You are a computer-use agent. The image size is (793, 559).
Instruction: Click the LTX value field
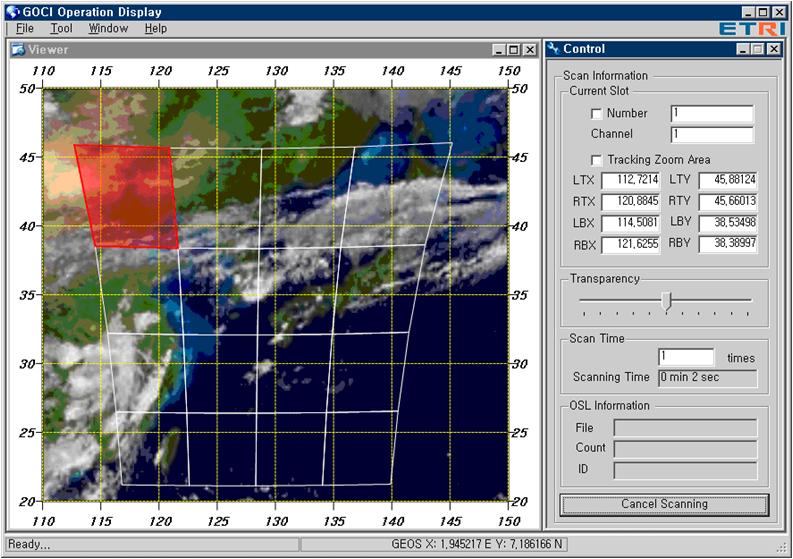(x=631, y=181)
